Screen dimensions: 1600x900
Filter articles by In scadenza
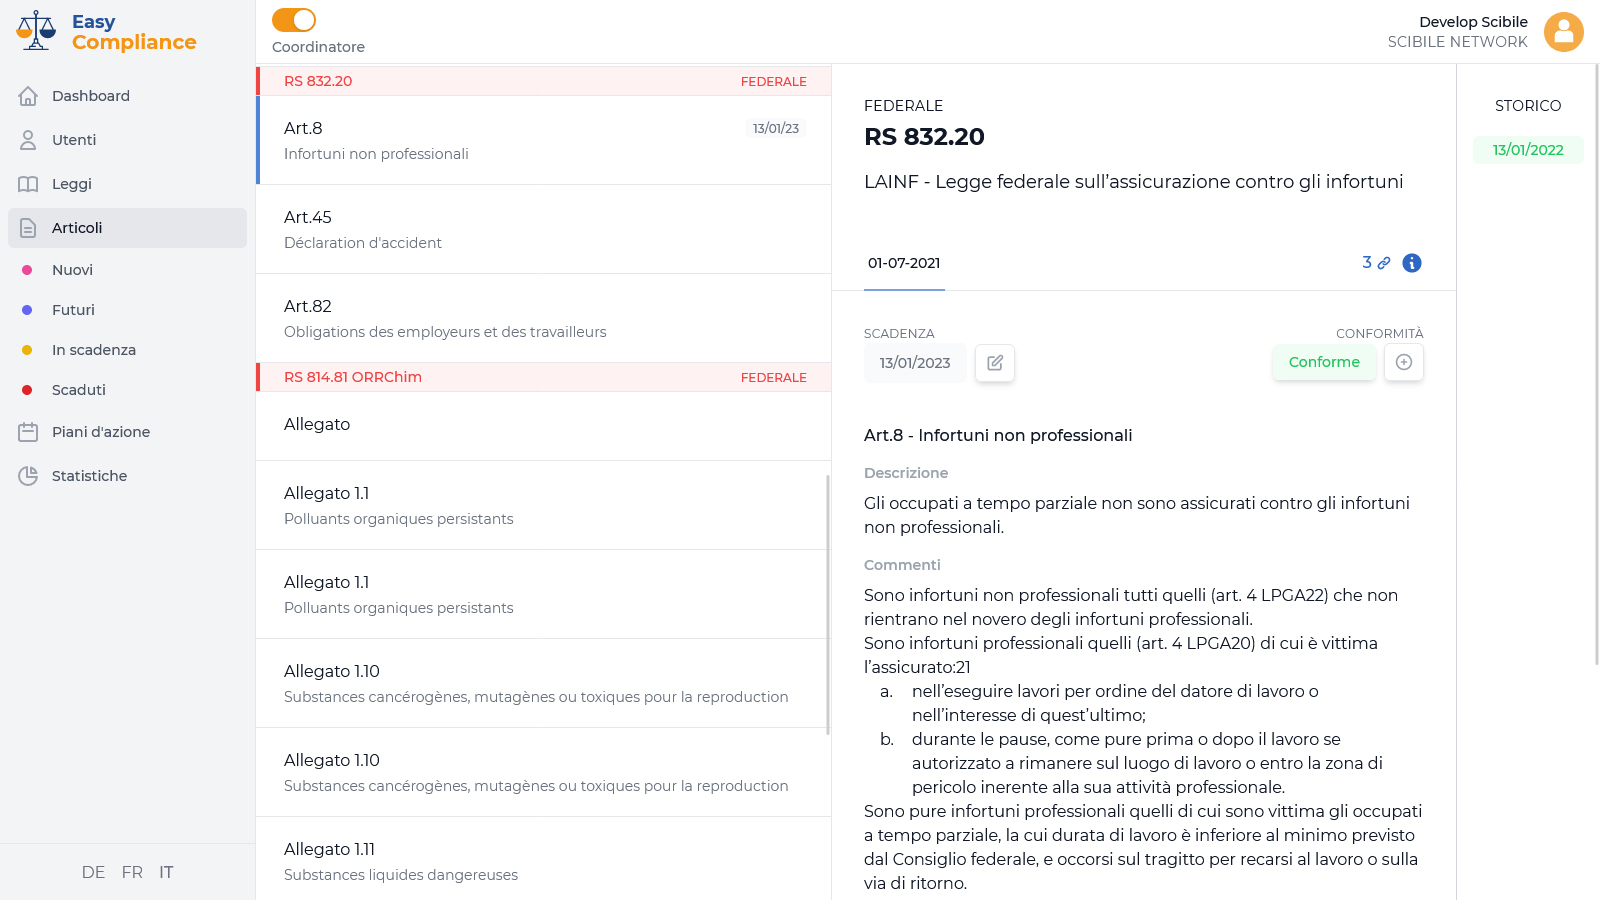click(x=93, y=350)
